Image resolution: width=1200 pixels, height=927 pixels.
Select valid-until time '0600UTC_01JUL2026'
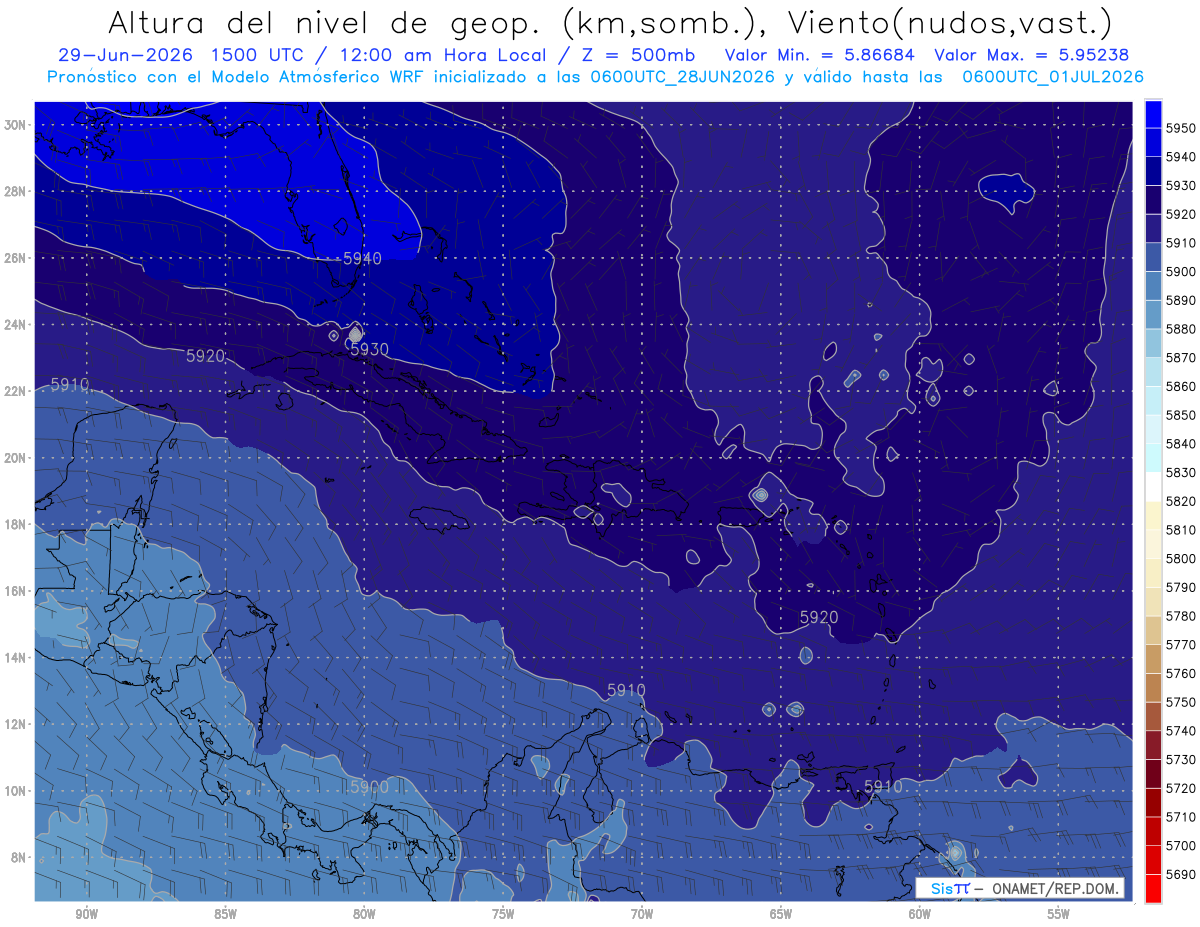(x=1053, y=77)
